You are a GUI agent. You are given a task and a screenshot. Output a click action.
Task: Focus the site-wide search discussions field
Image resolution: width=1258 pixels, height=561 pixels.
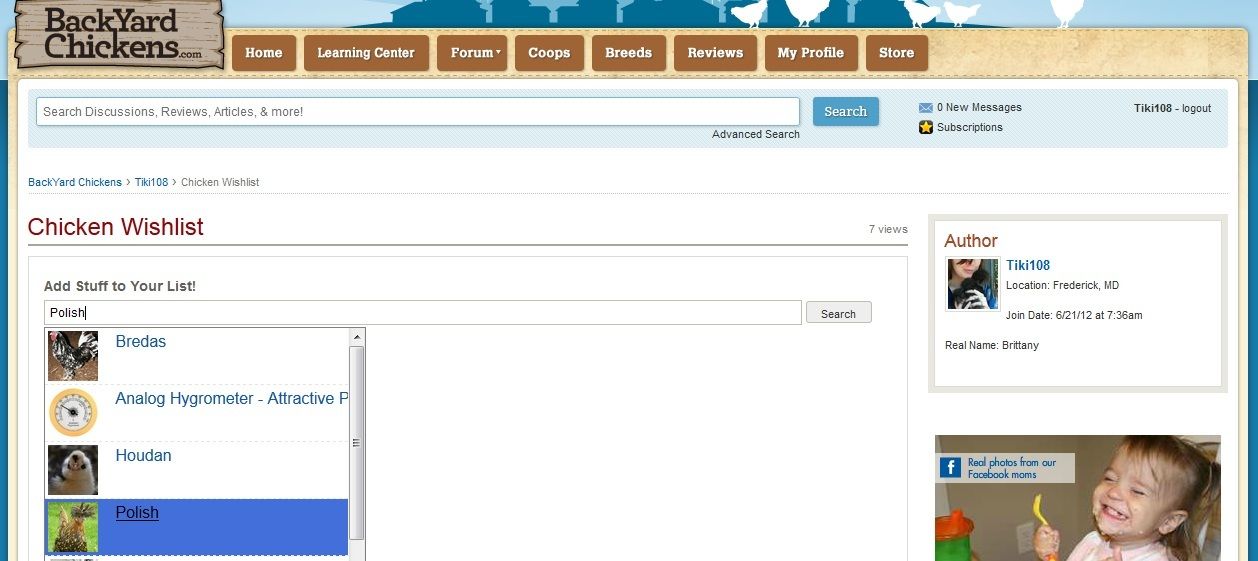(417, 112)
